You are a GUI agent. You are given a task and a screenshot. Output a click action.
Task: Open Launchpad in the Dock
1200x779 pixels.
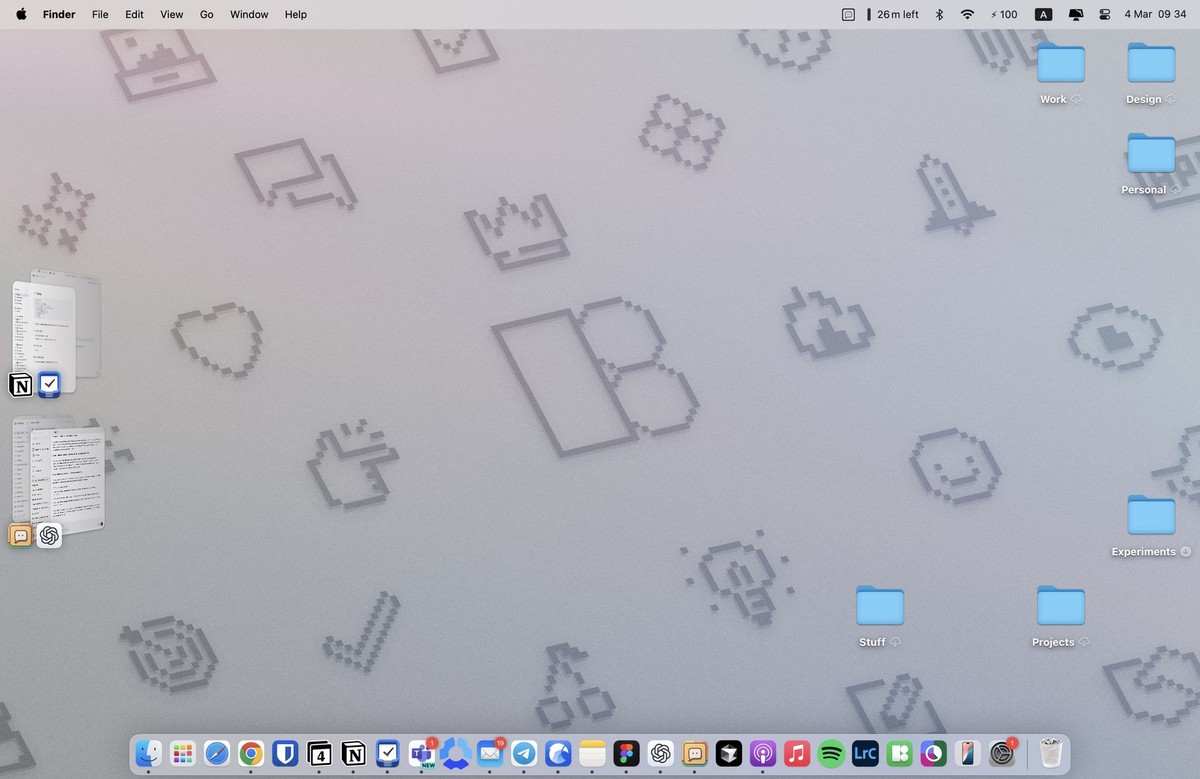pos(182,753)
